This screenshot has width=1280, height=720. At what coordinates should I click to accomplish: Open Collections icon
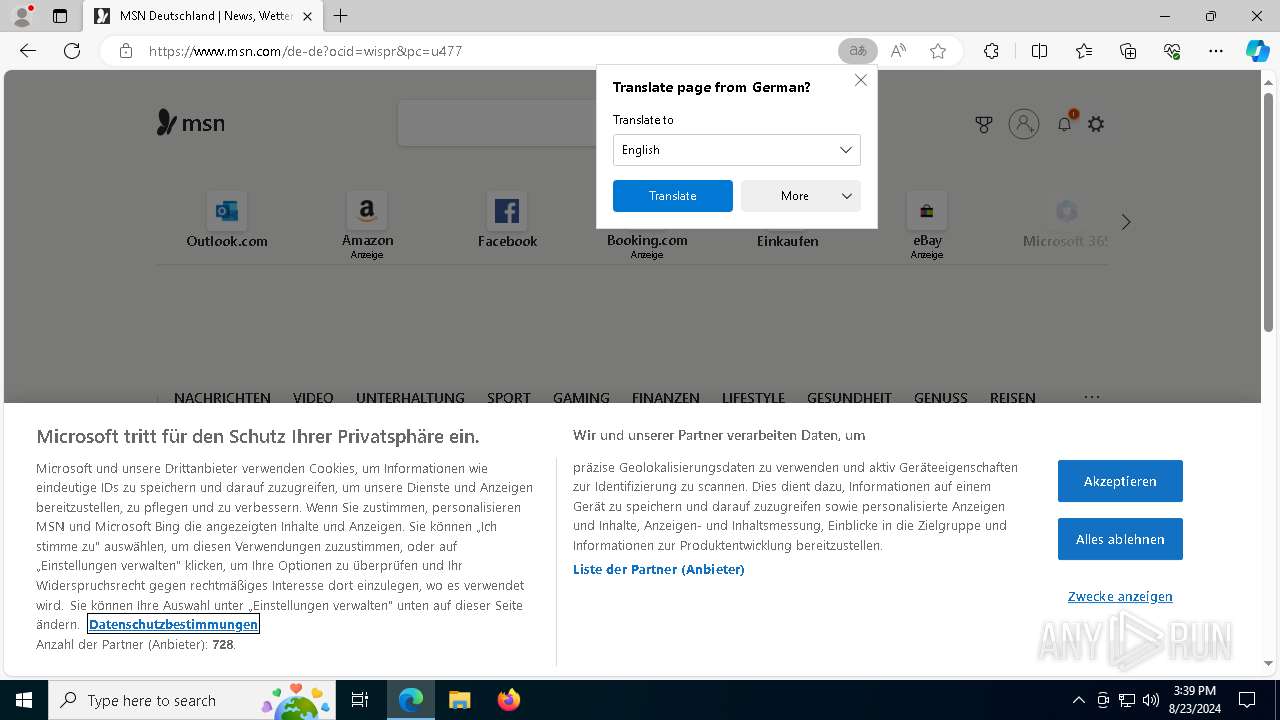point(1128,51)
